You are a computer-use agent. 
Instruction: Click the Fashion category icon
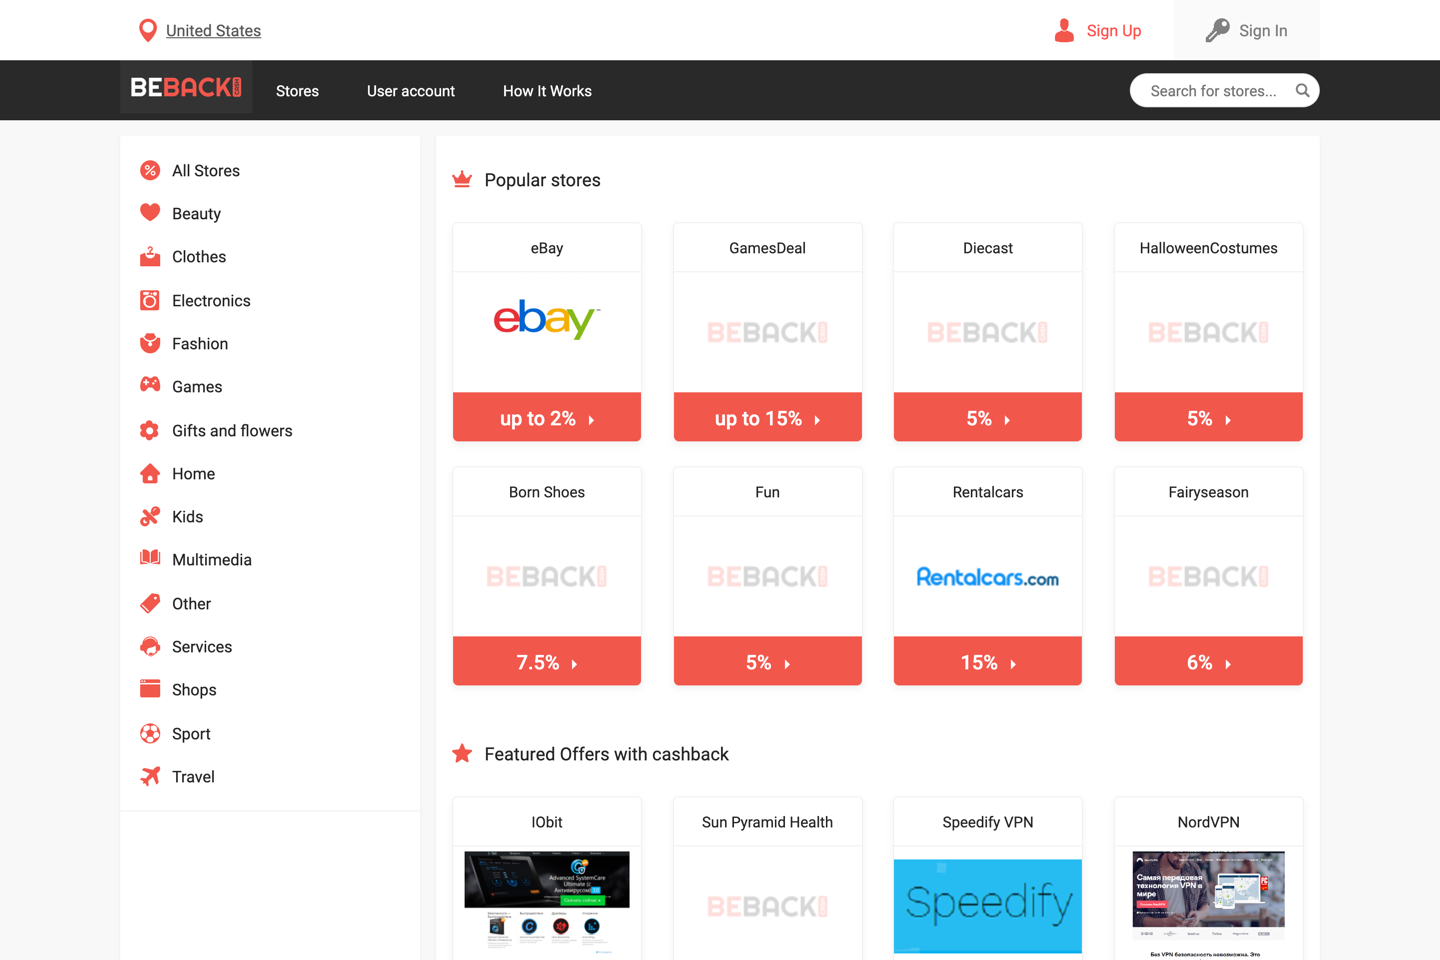(150, 344)
